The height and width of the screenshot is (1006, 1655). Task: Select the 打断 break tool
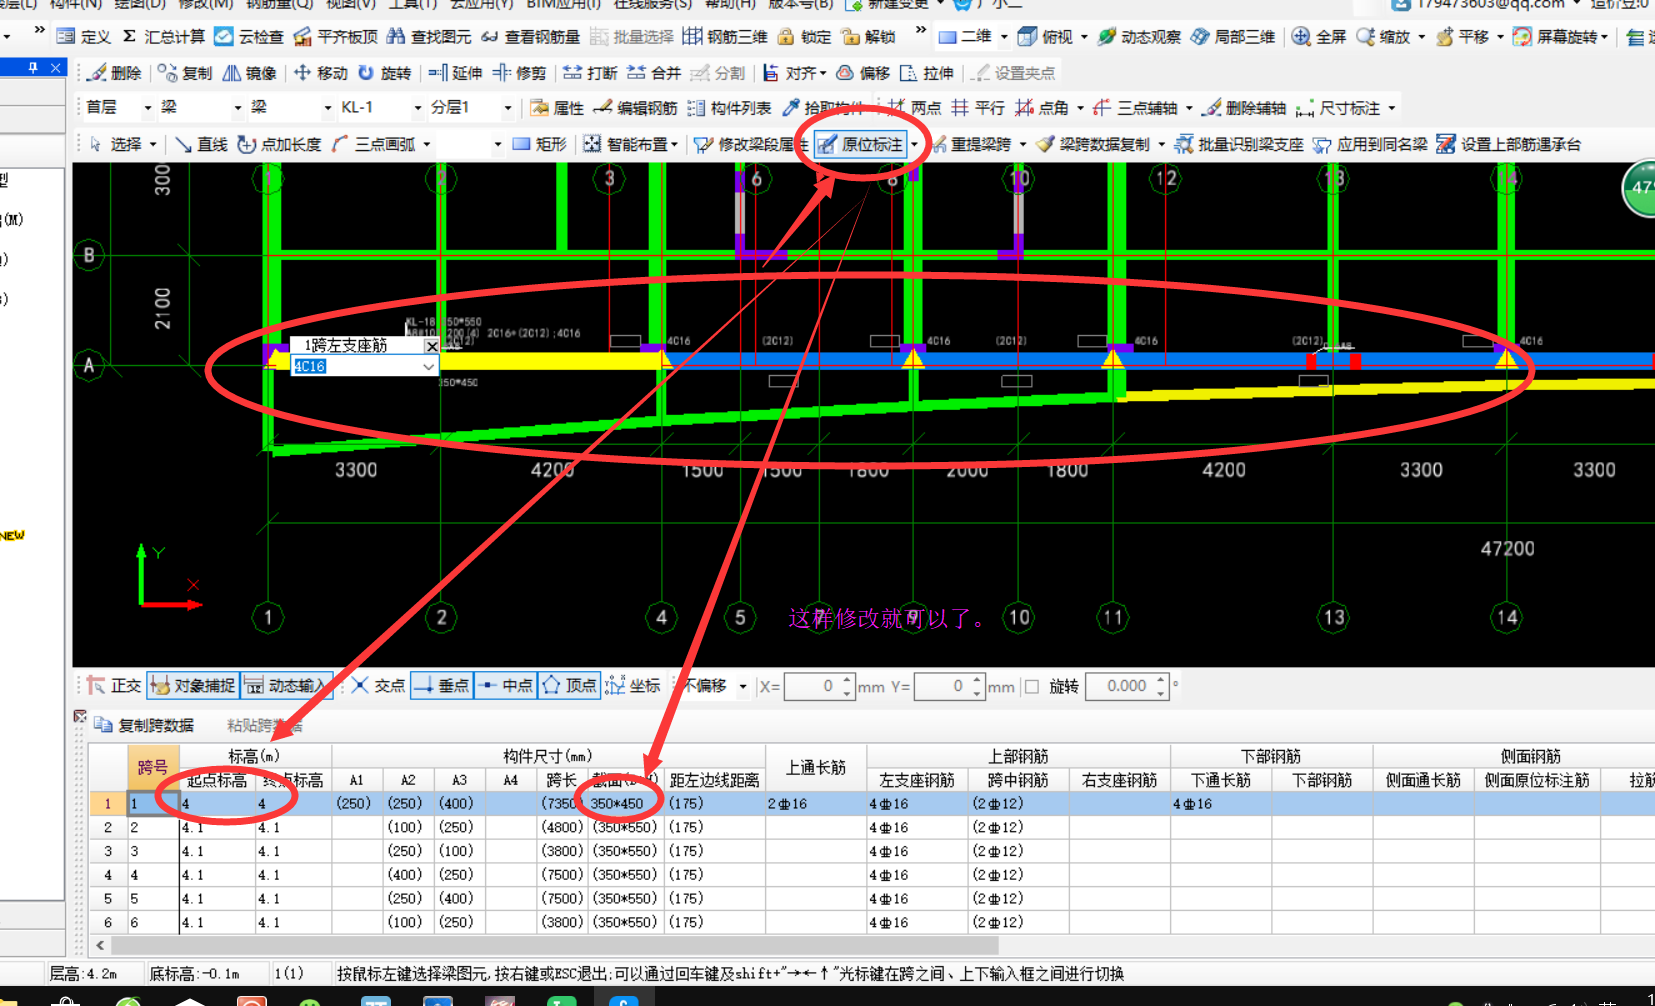[x=591, y=73]
